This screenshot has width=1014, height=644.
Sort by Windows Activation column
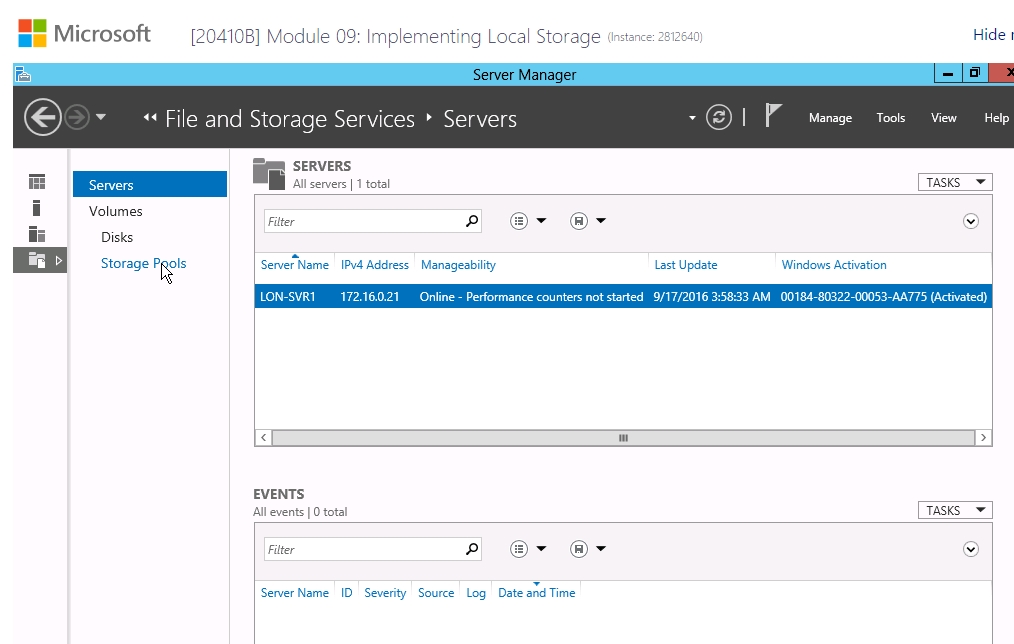[x=834, y=264]
